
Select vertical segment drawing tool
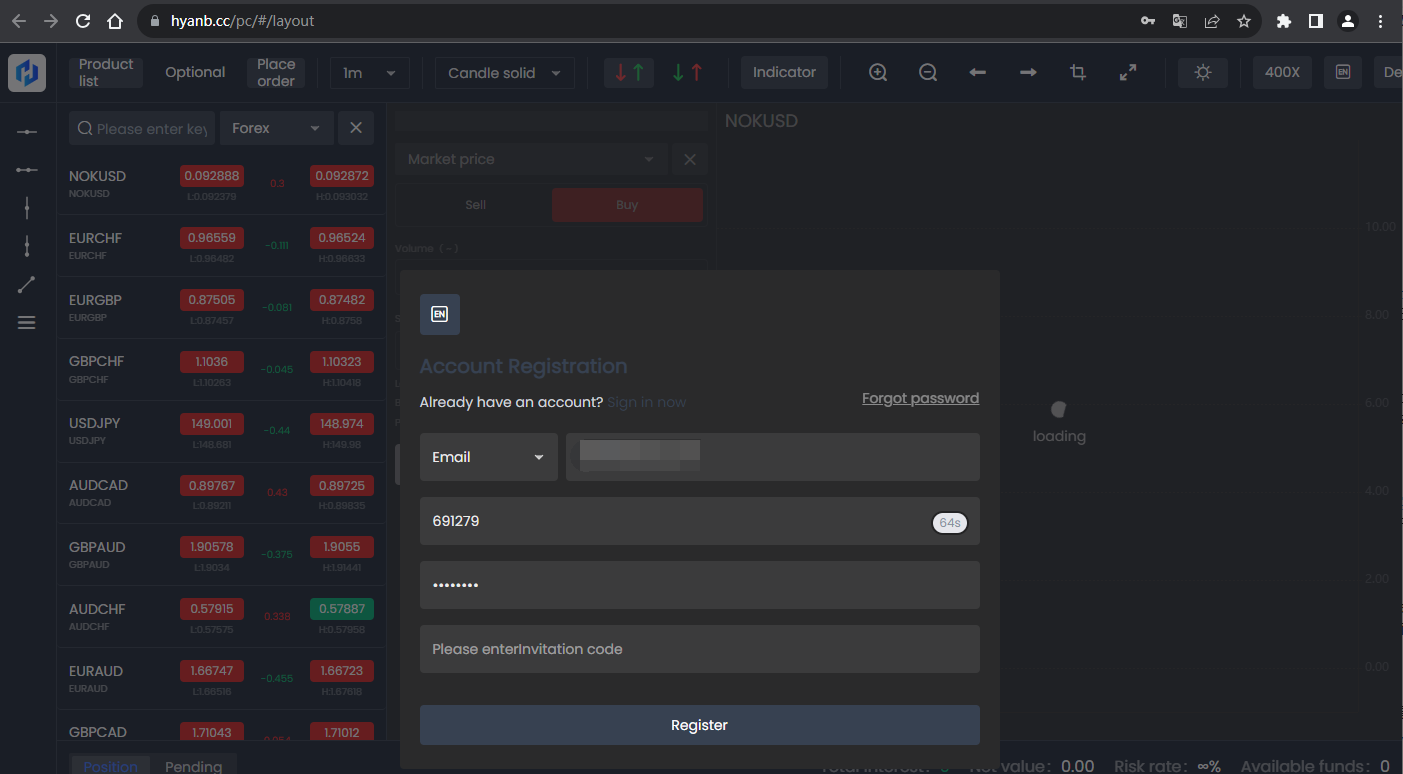pos(27,246)
